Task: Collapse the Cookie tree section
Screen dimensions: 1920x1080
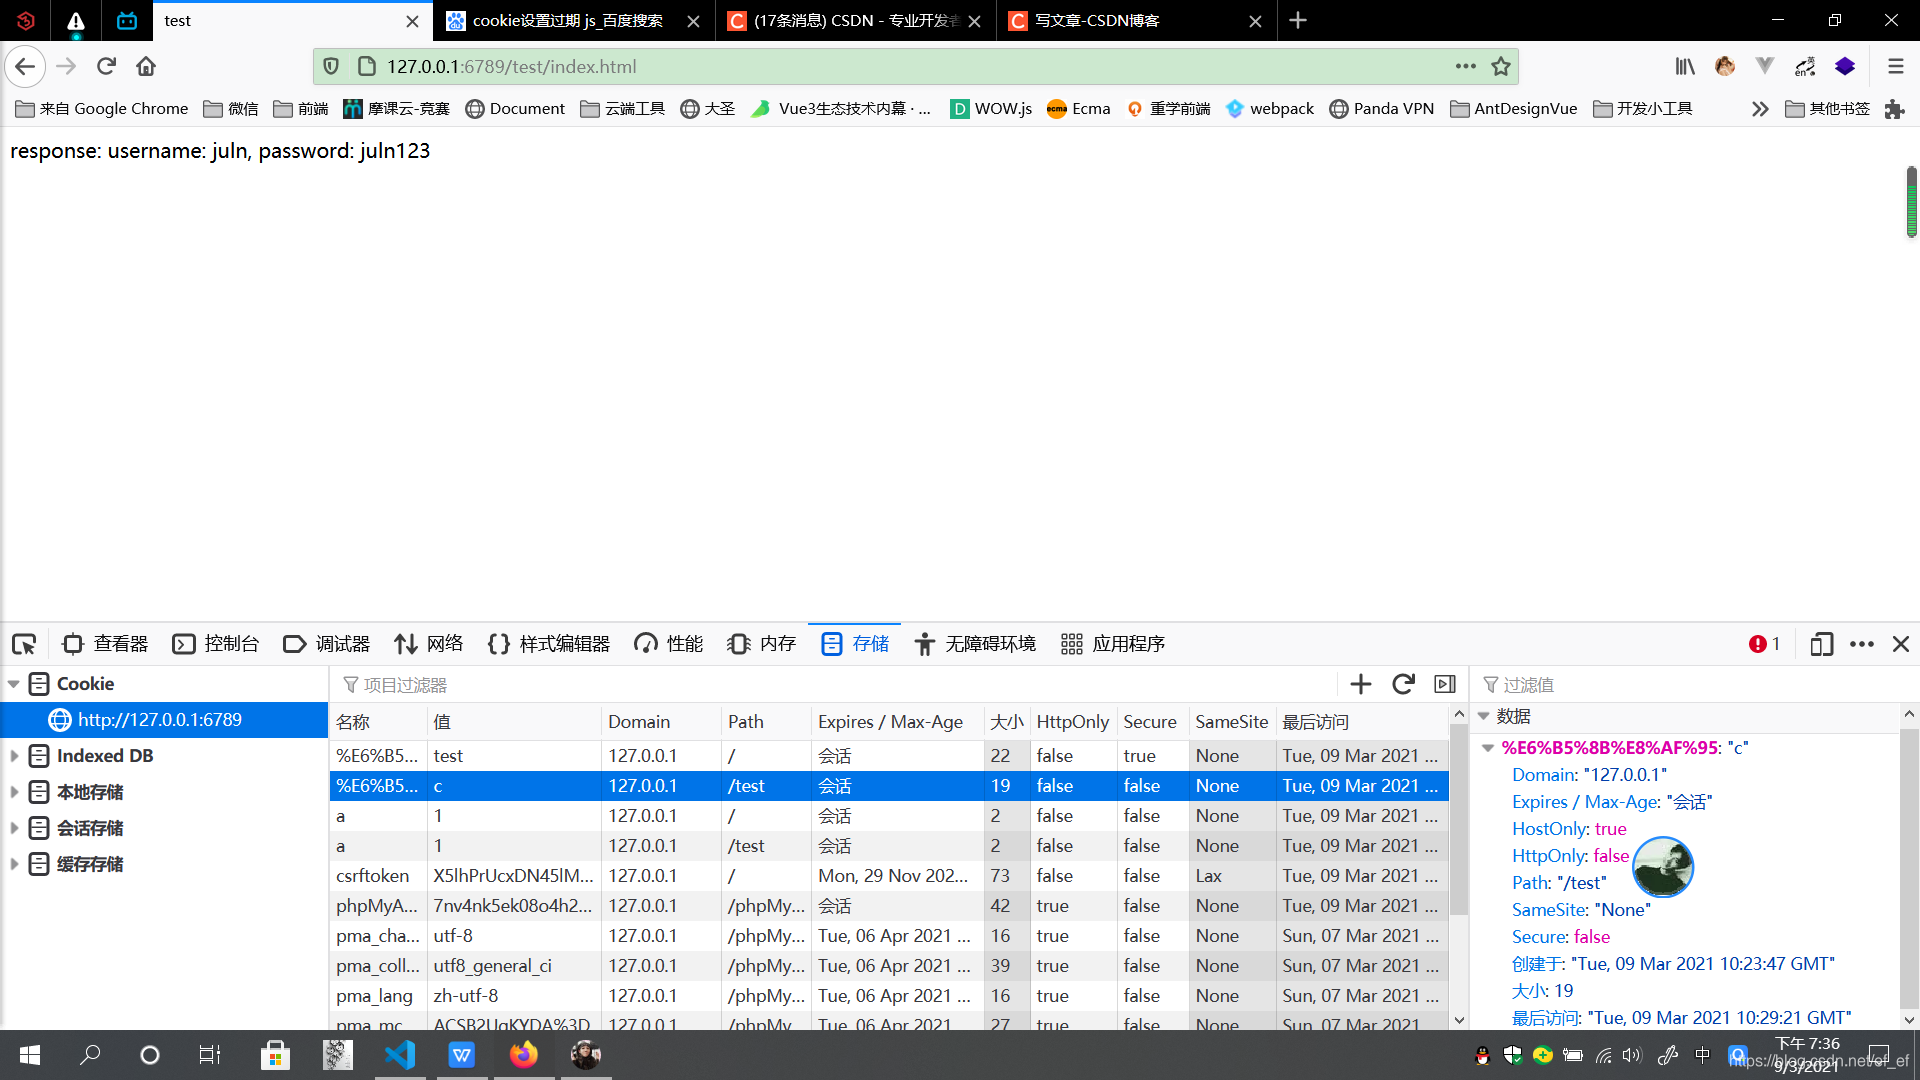Action: tap(14, 684)
